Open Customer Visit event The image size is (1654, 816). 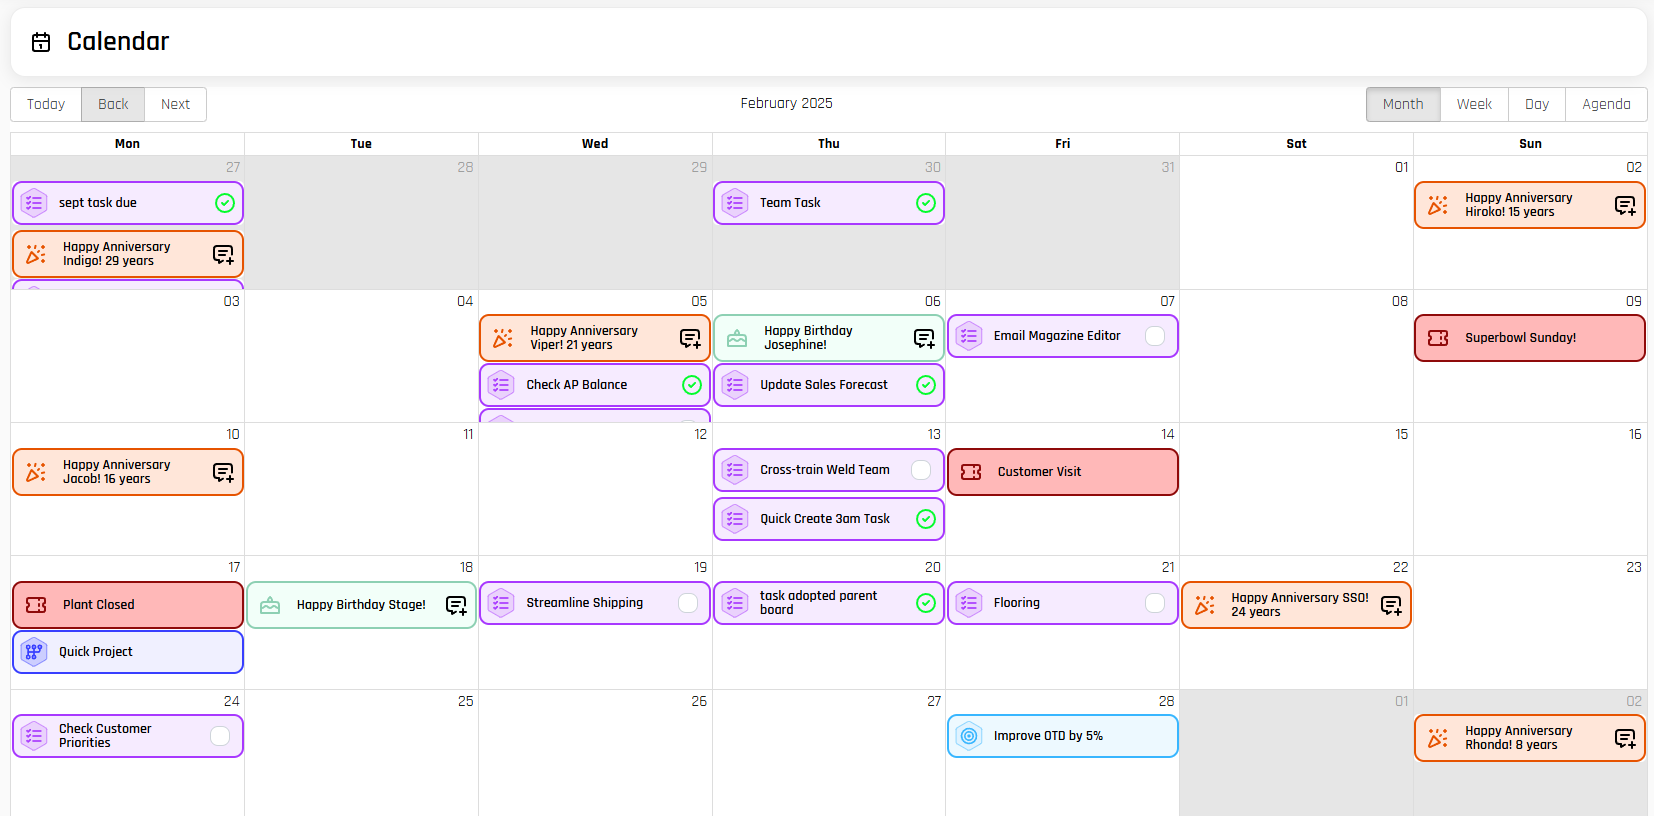coord(1063,472)
